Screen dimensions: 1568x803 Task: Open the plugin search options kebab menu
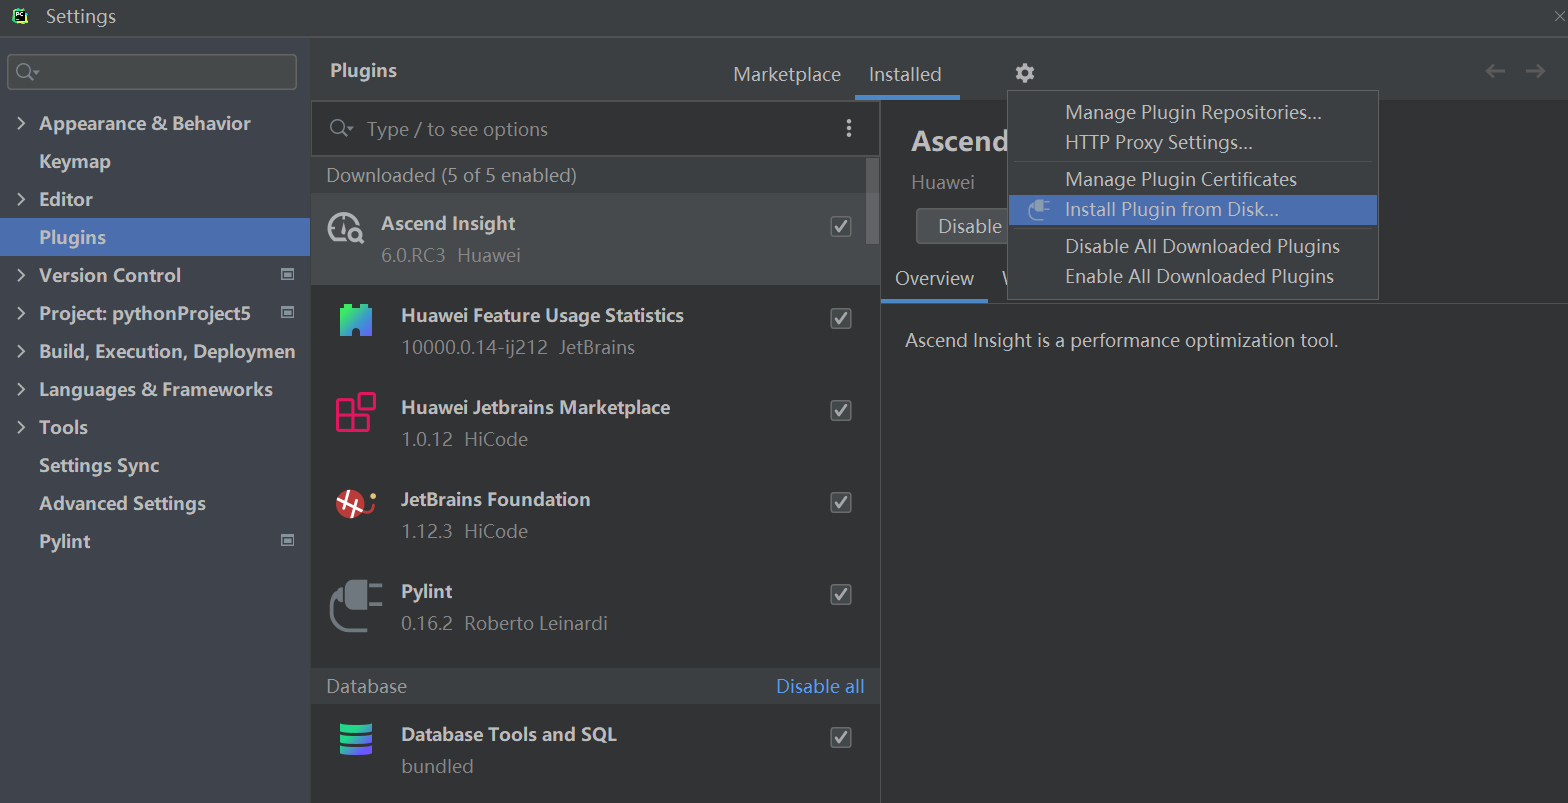click(849, 128)
